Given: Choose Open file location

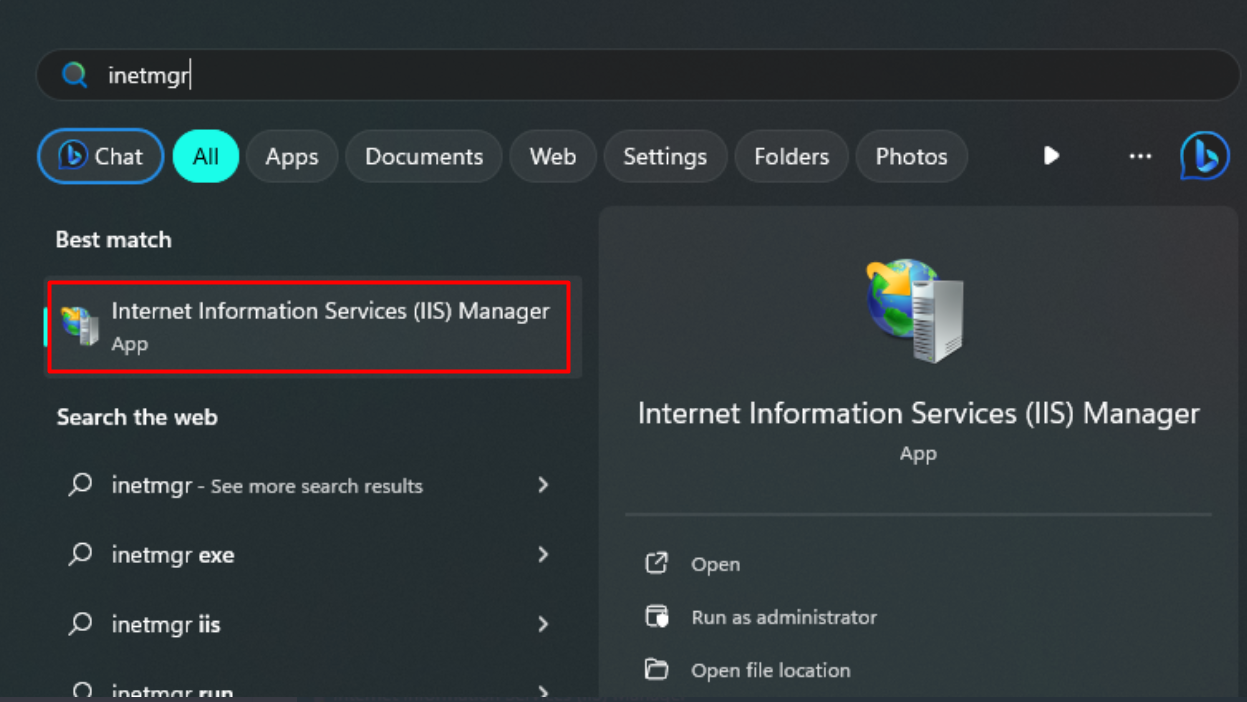Looking at the screenshot, I should [771, 670].
